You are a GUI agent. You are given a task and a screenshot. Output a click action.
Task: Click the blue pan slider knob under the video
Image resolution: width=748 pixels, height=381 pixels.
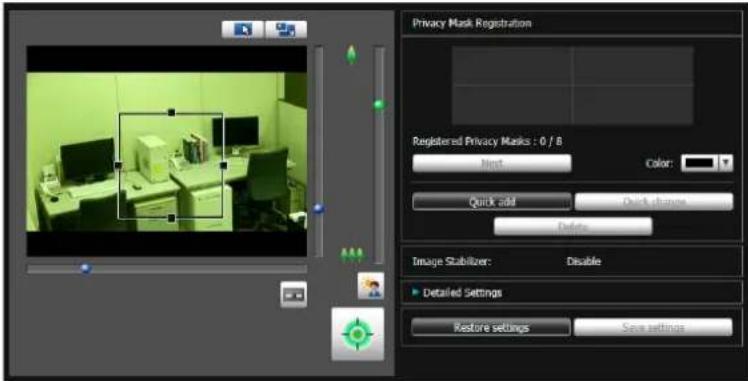tap(86, 268)
